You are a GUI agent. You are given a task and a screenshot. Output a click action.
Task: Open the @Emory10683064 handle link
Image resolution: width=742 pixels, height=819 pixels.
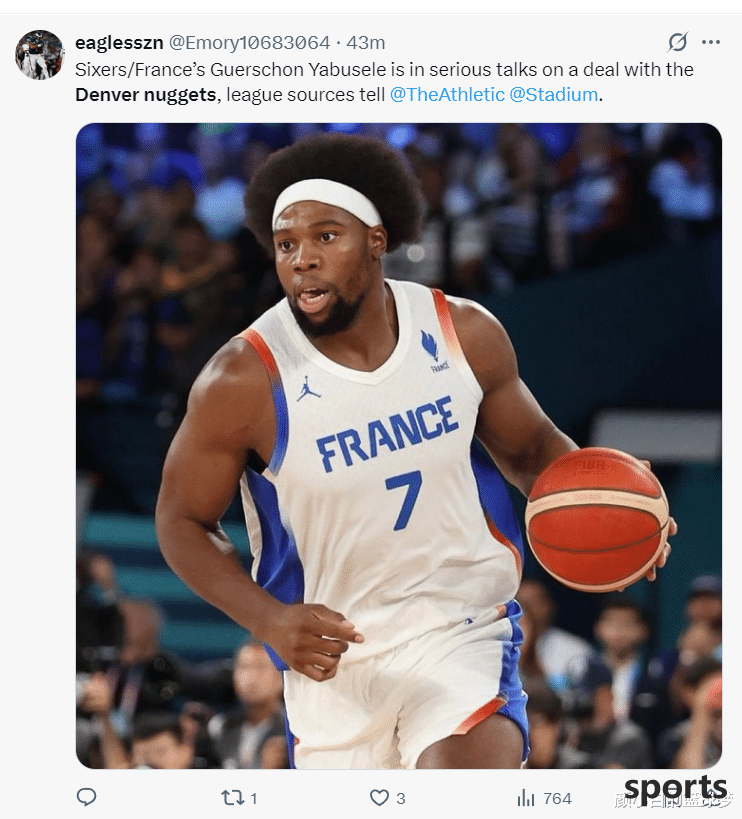point(249,42)
